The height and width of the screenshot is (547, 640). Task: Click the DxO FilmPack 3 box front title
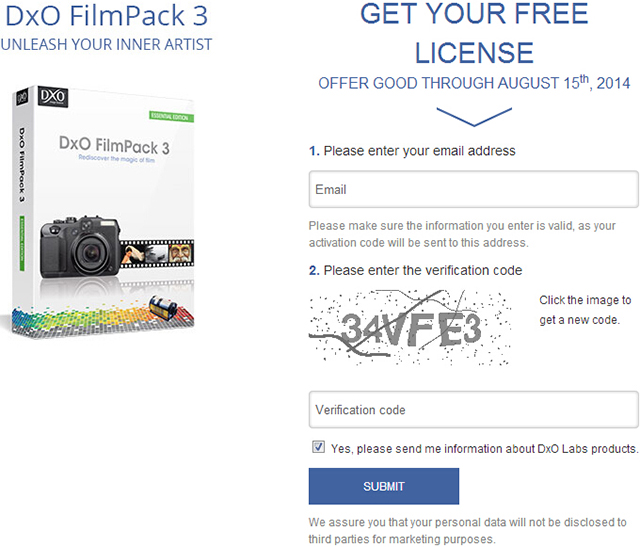point(114,146)
